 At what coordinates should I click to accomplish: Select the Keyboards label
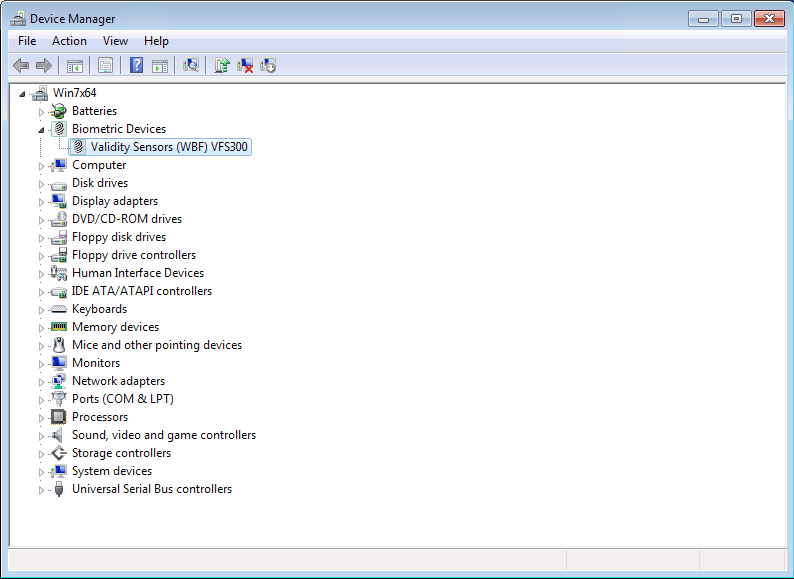[x=99, y=309]
